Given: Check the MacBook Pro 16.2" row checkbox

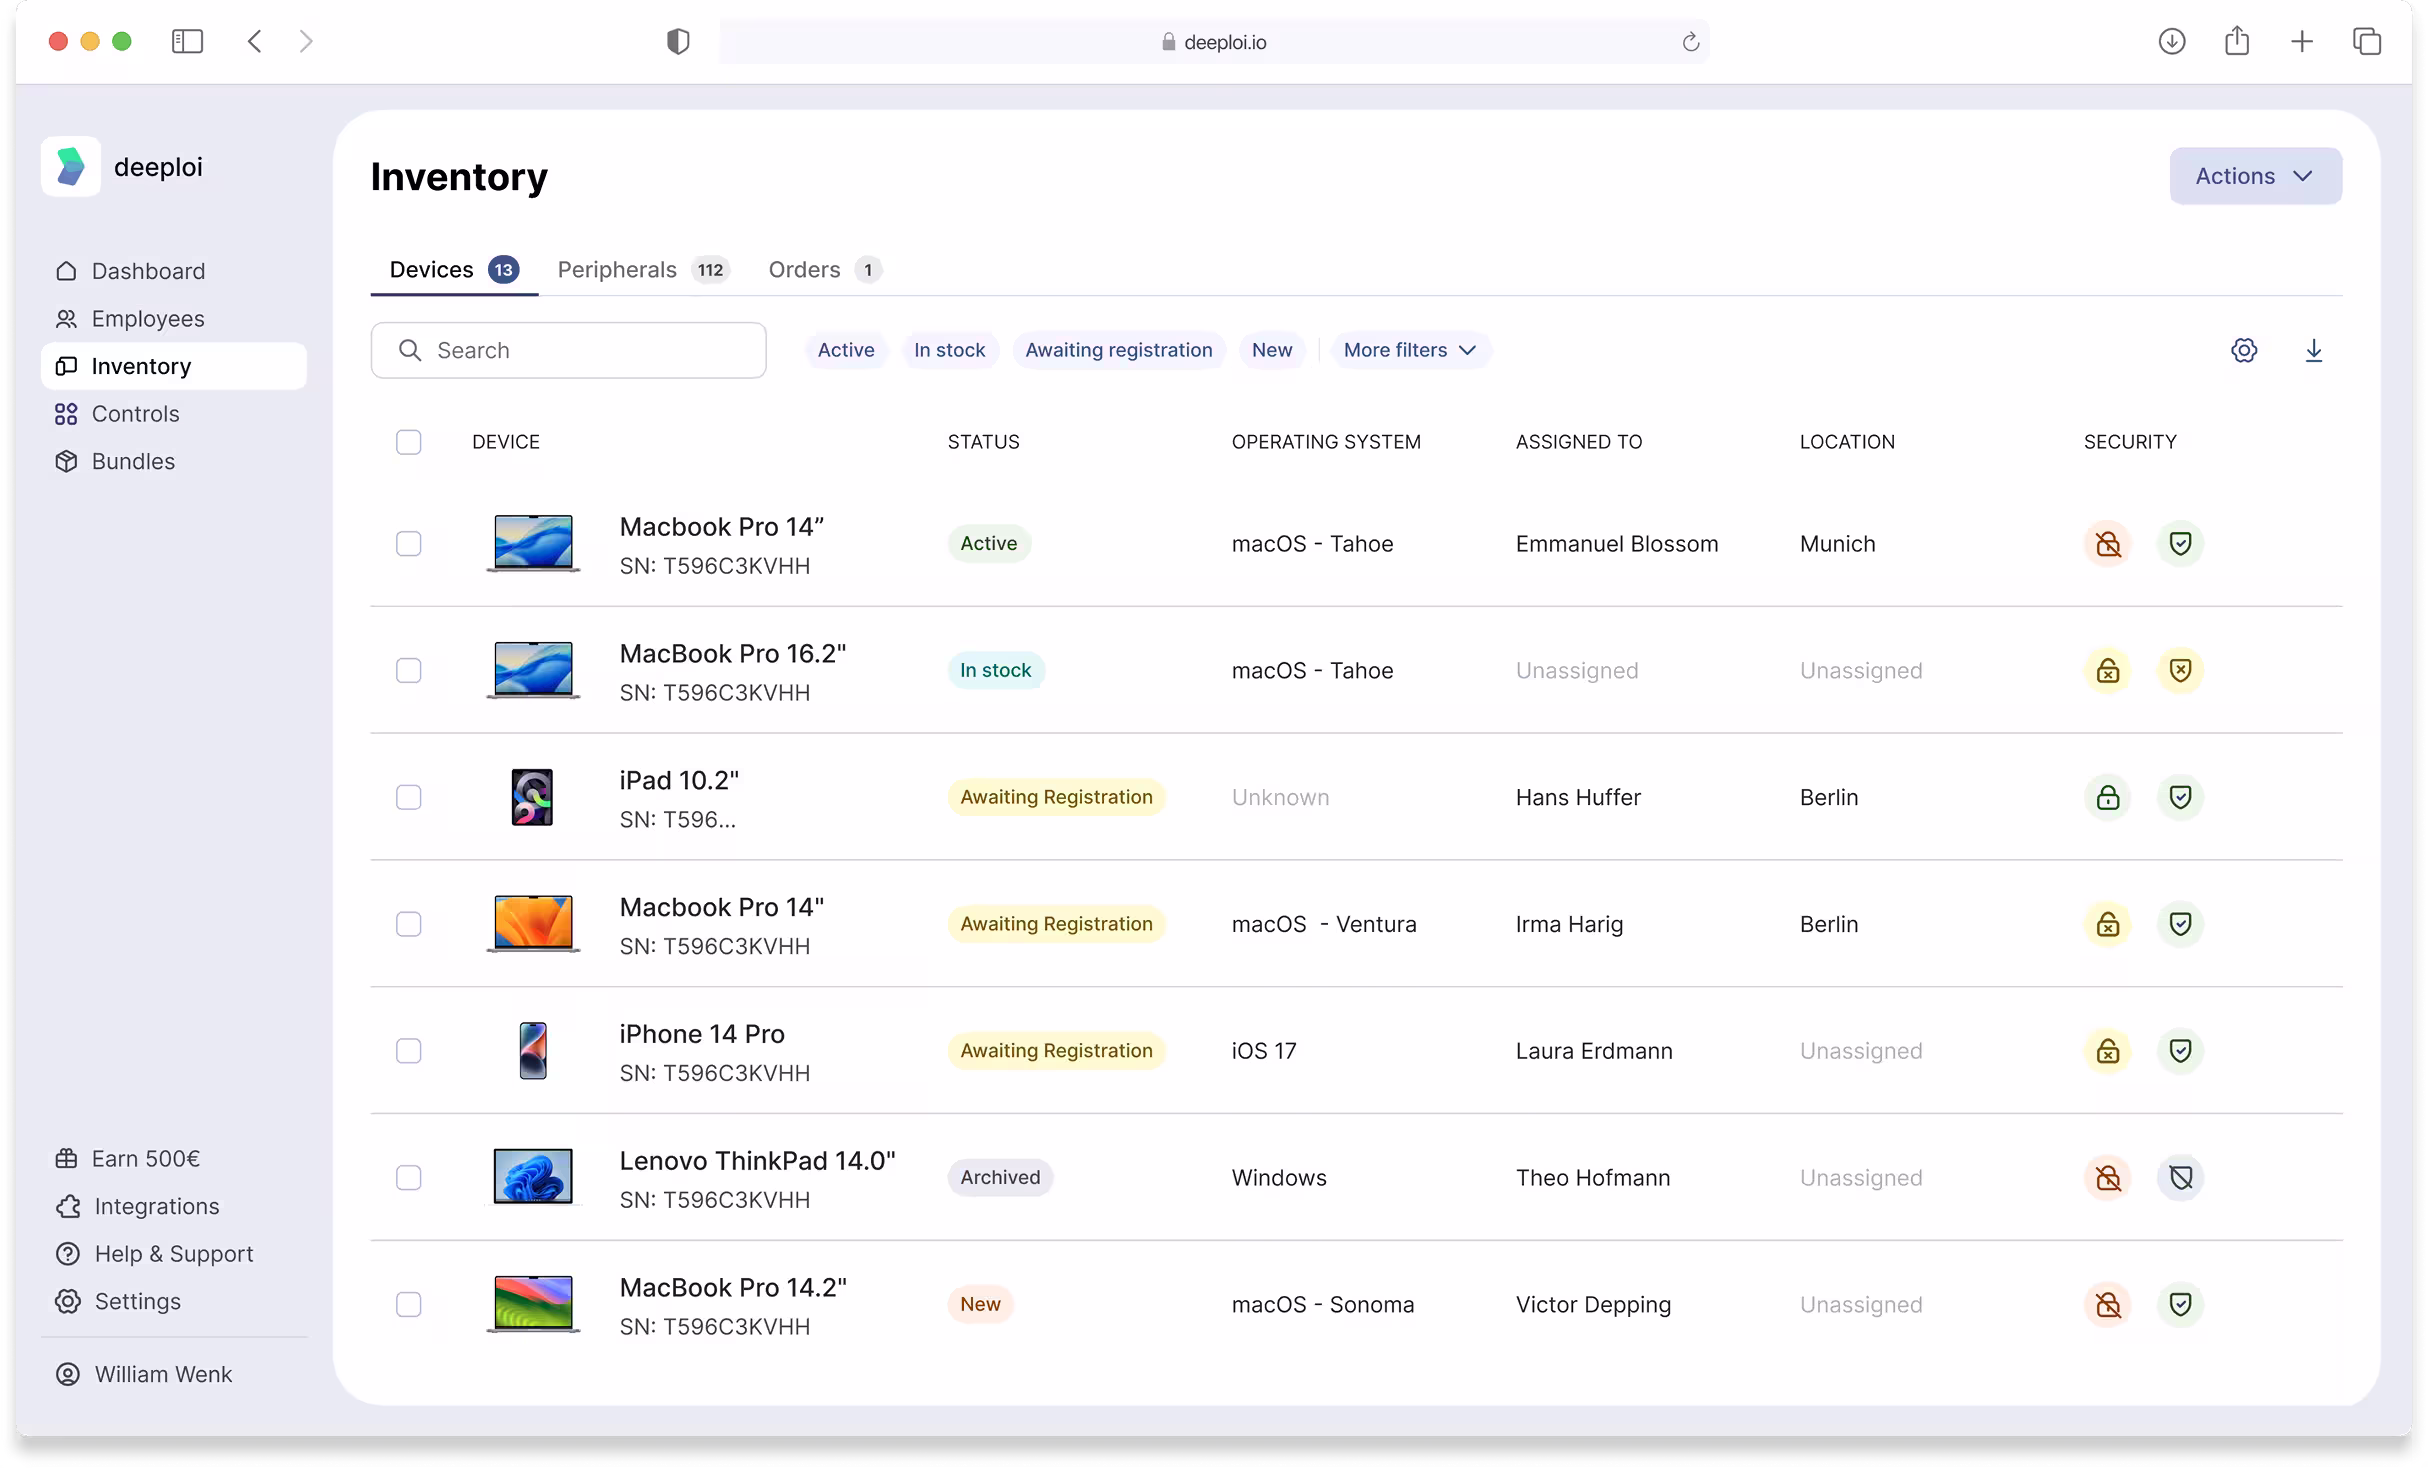Looking at the screenshot, I should tap(408, 670).
